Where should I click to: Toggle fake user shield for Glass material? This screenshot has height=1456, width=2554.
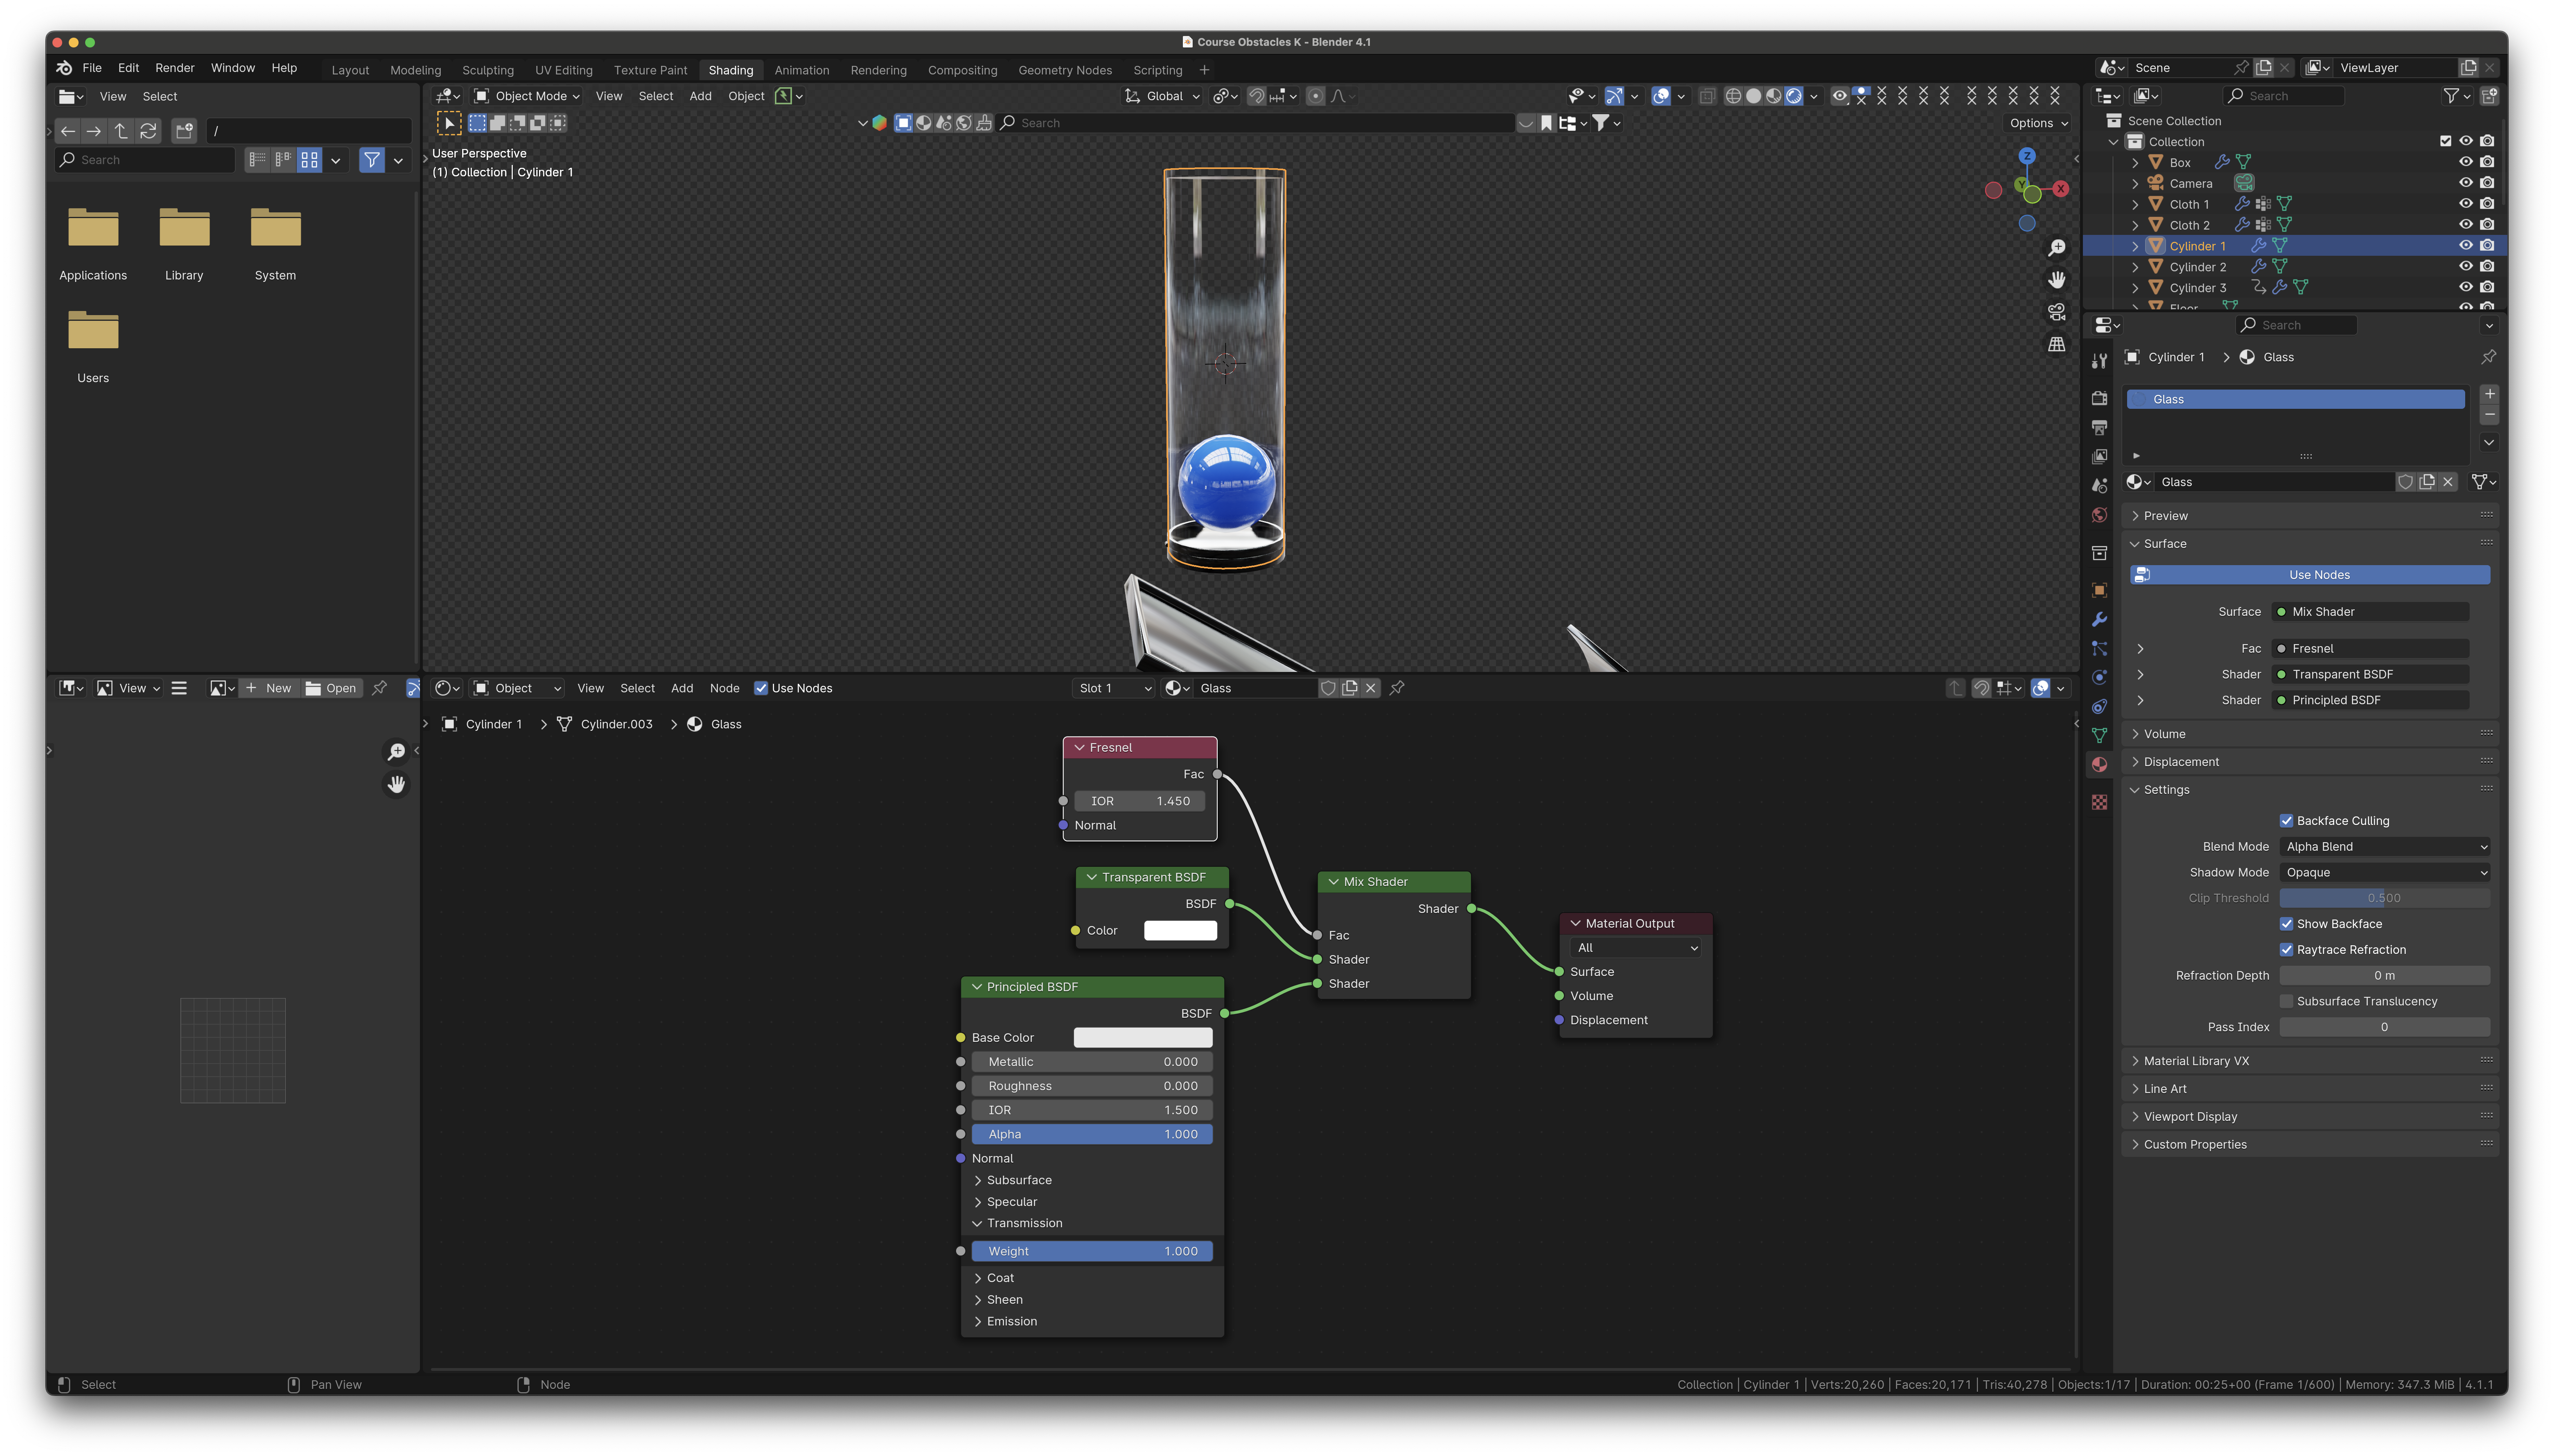(x=2405, y=482)
